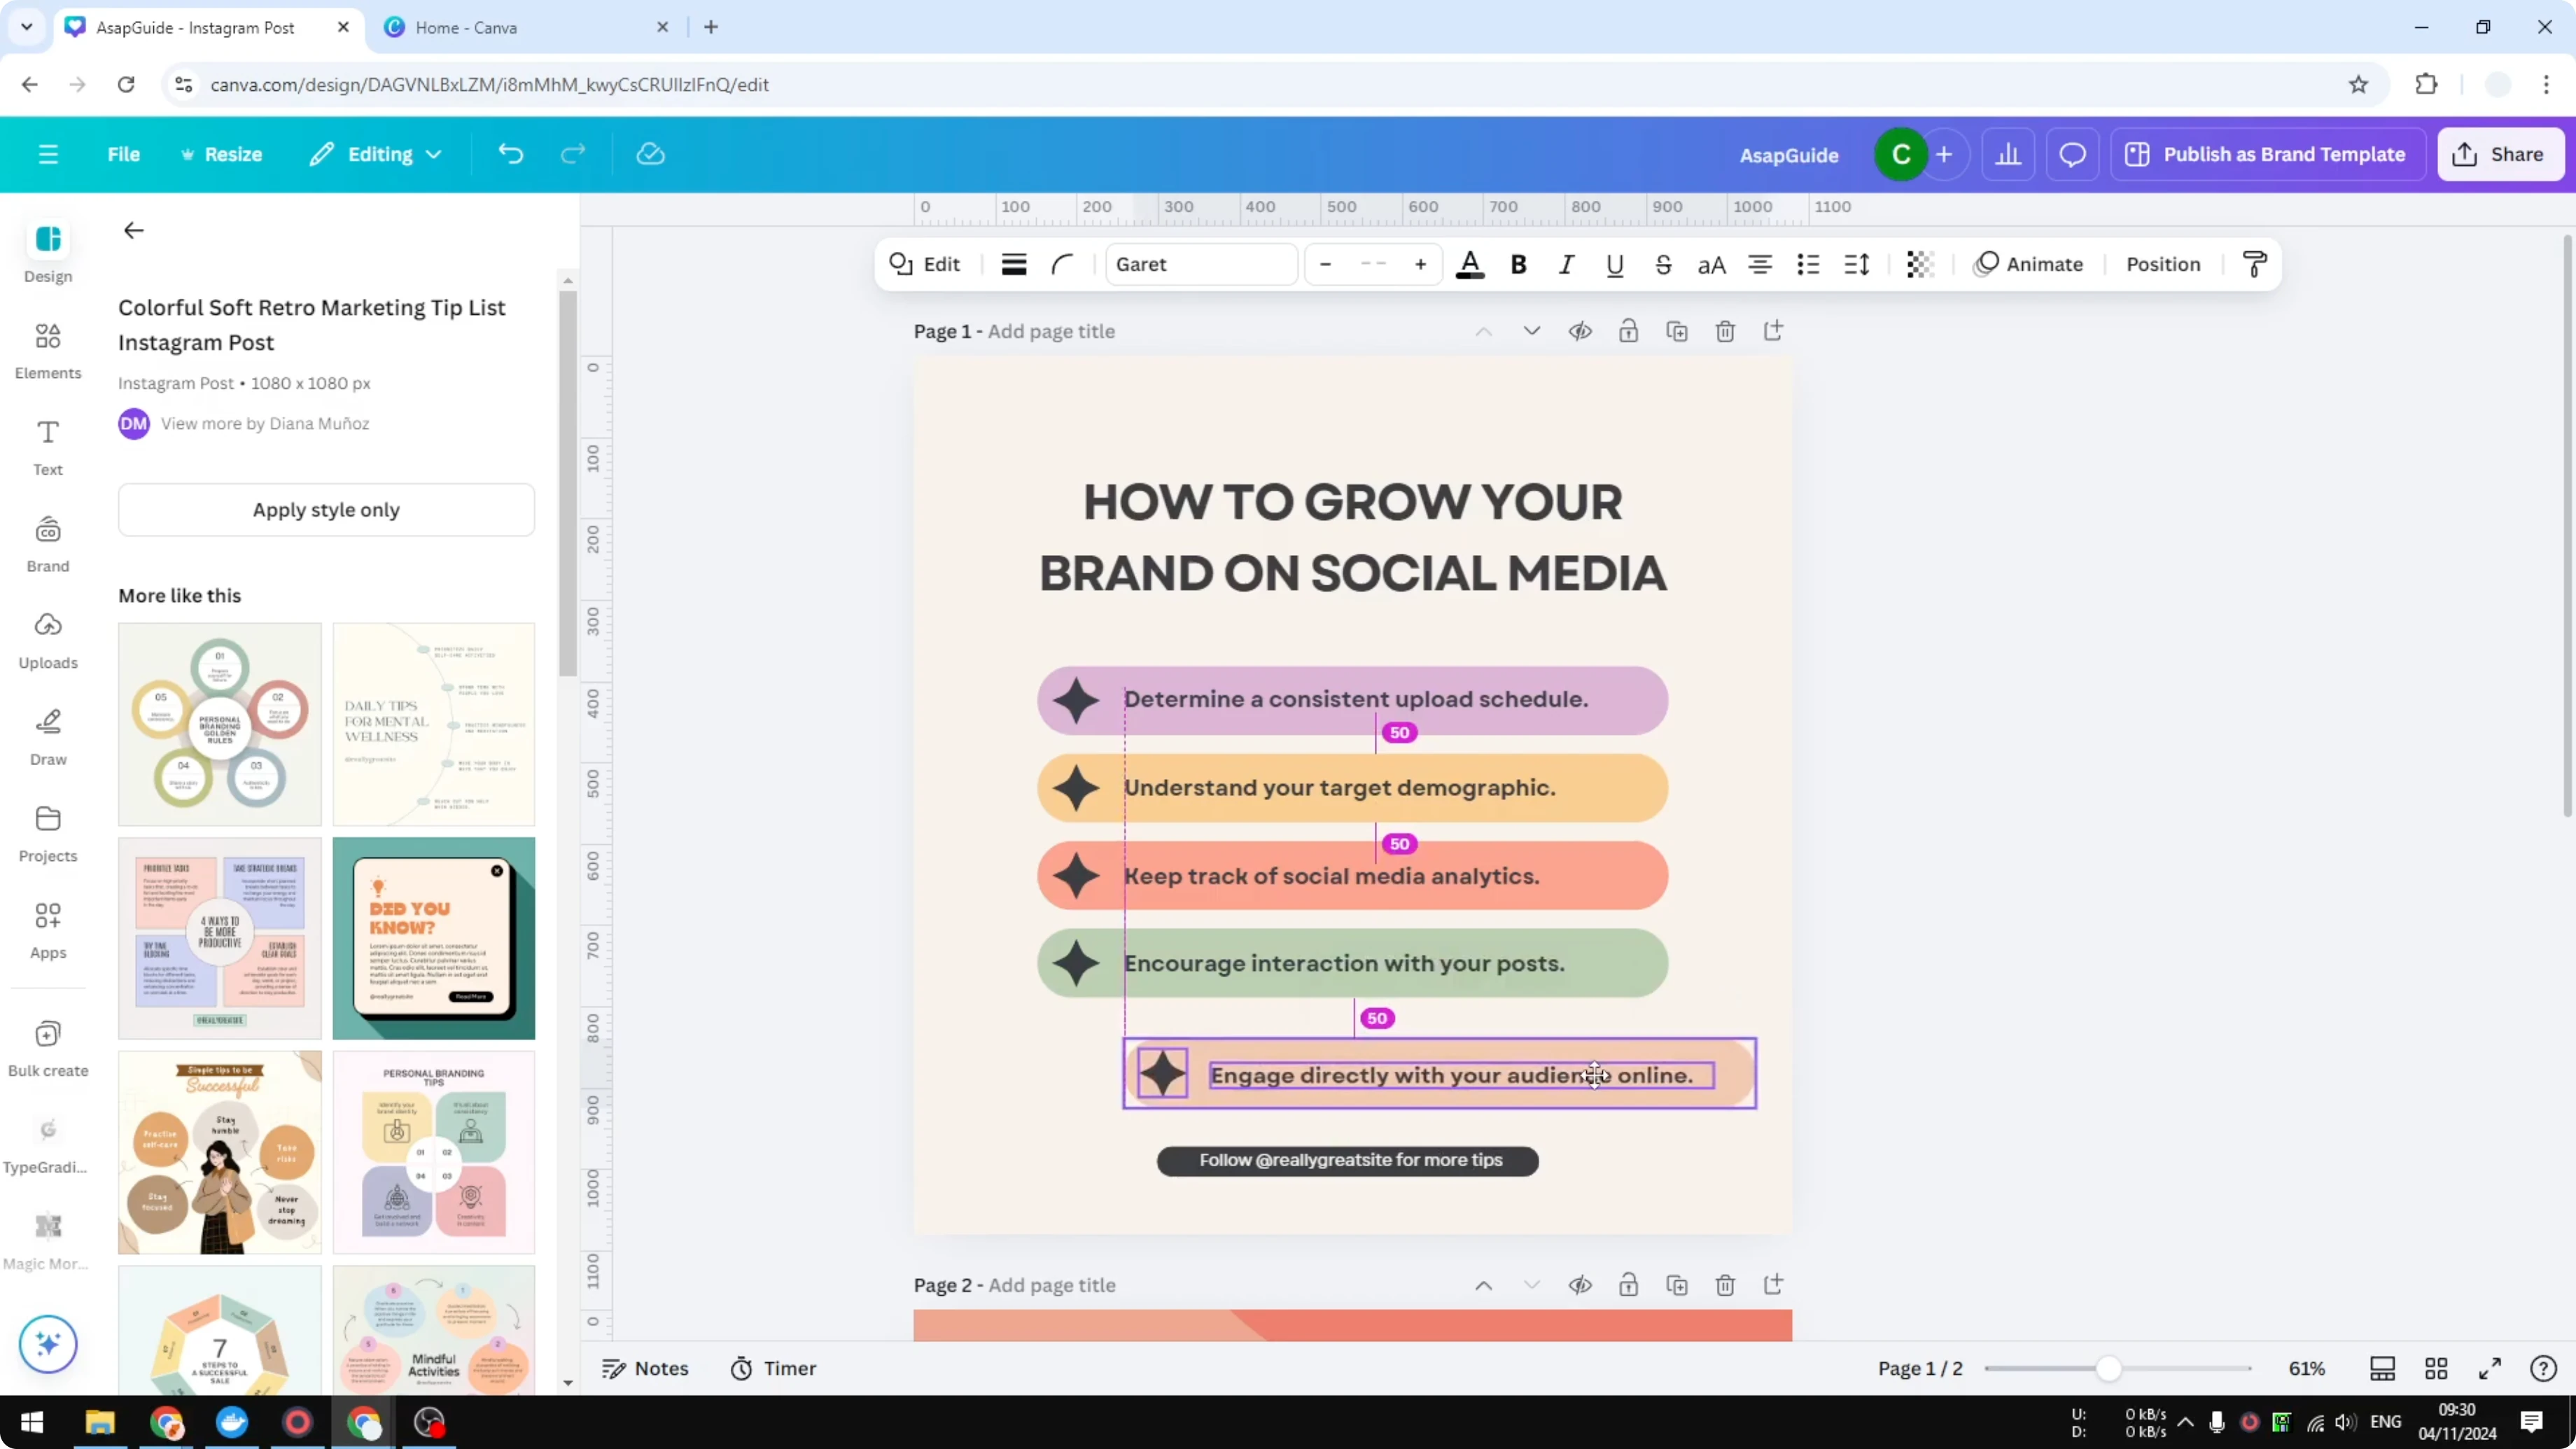2576x1449 pixels.
Task: Lock Page 1 with the padlock icon
Action: [x=1629, y=331]
